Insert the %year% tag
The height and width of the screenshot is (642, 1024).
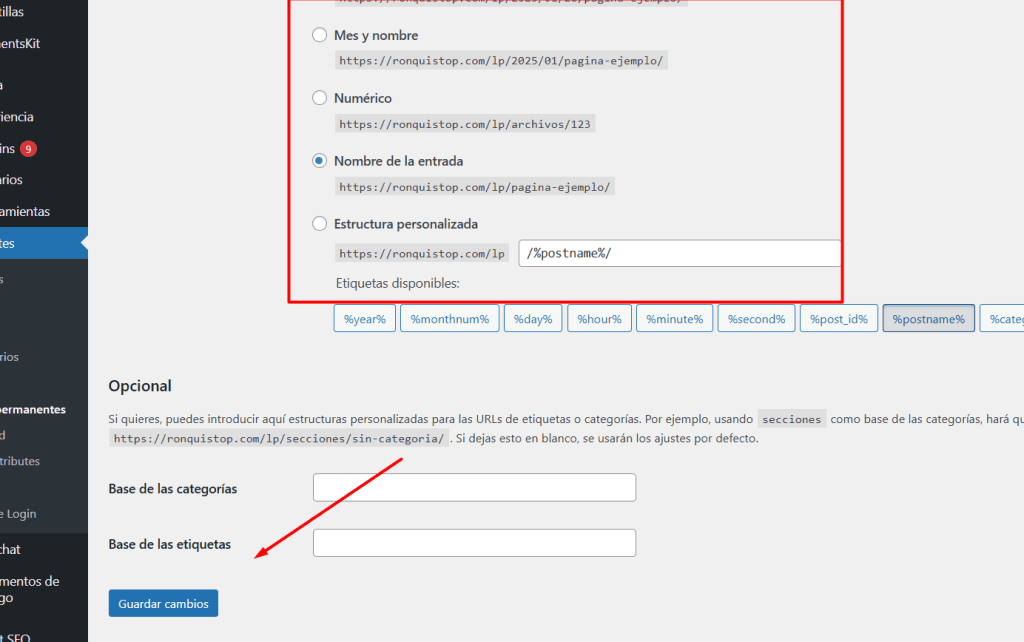[364, 319]
